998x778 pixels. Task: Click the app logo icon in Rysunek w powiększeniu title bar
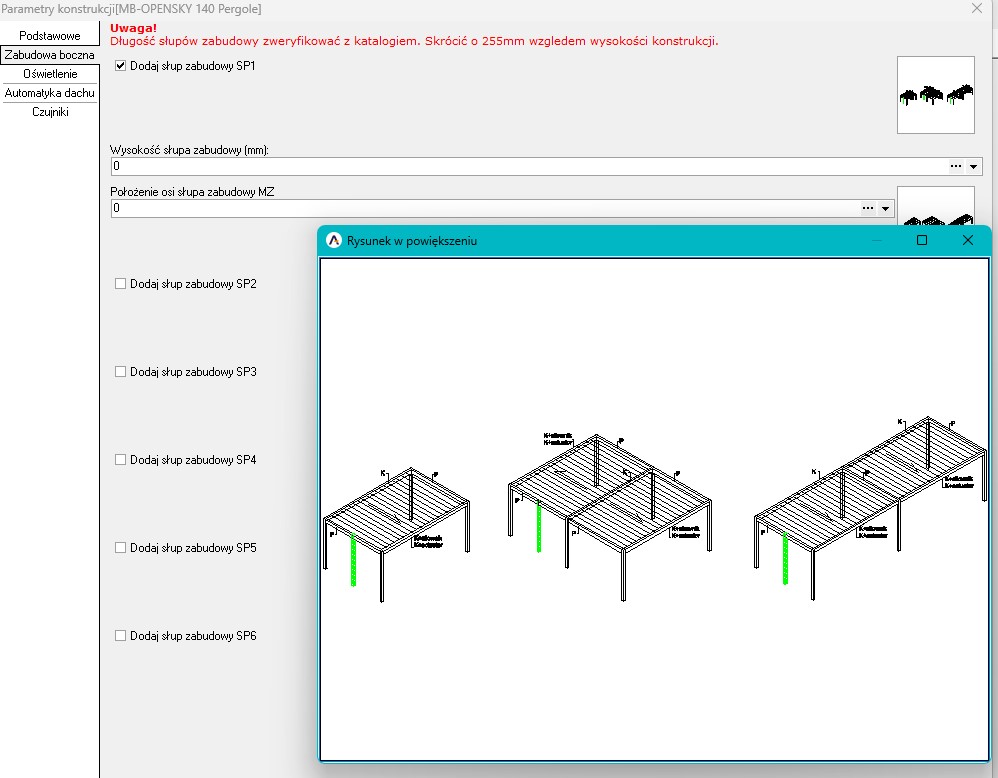click(x=334, y=241)
